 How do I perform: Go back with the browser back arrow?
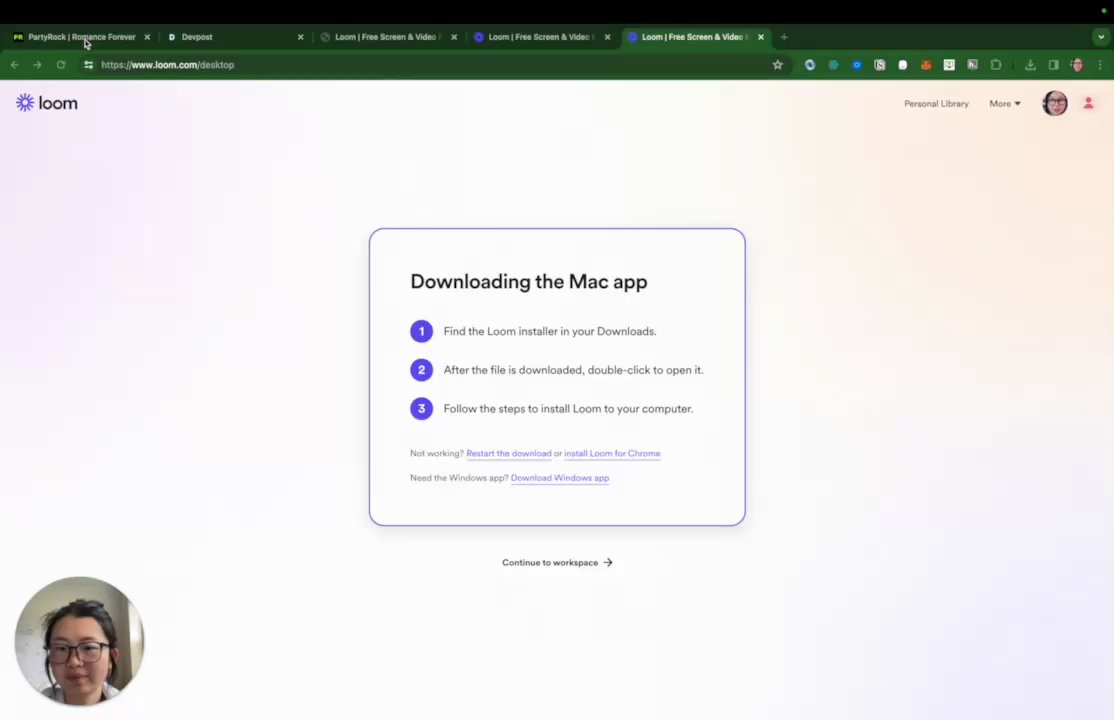coord(14,65)
